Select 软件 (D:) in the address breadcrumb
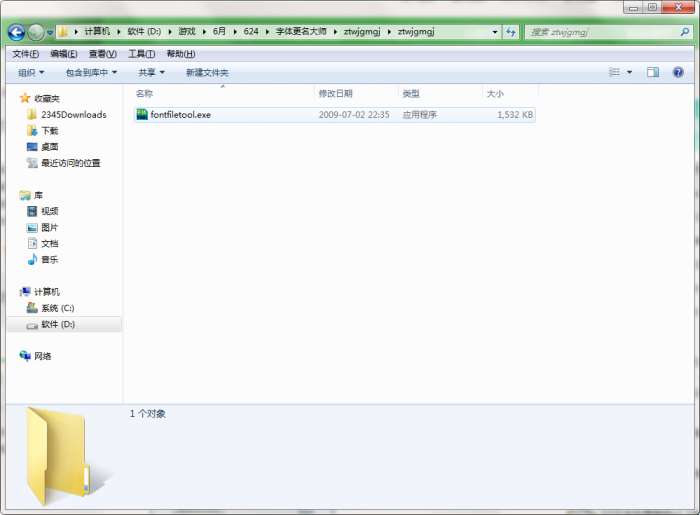Screen dimensions: 700x515 pos(144,31)
